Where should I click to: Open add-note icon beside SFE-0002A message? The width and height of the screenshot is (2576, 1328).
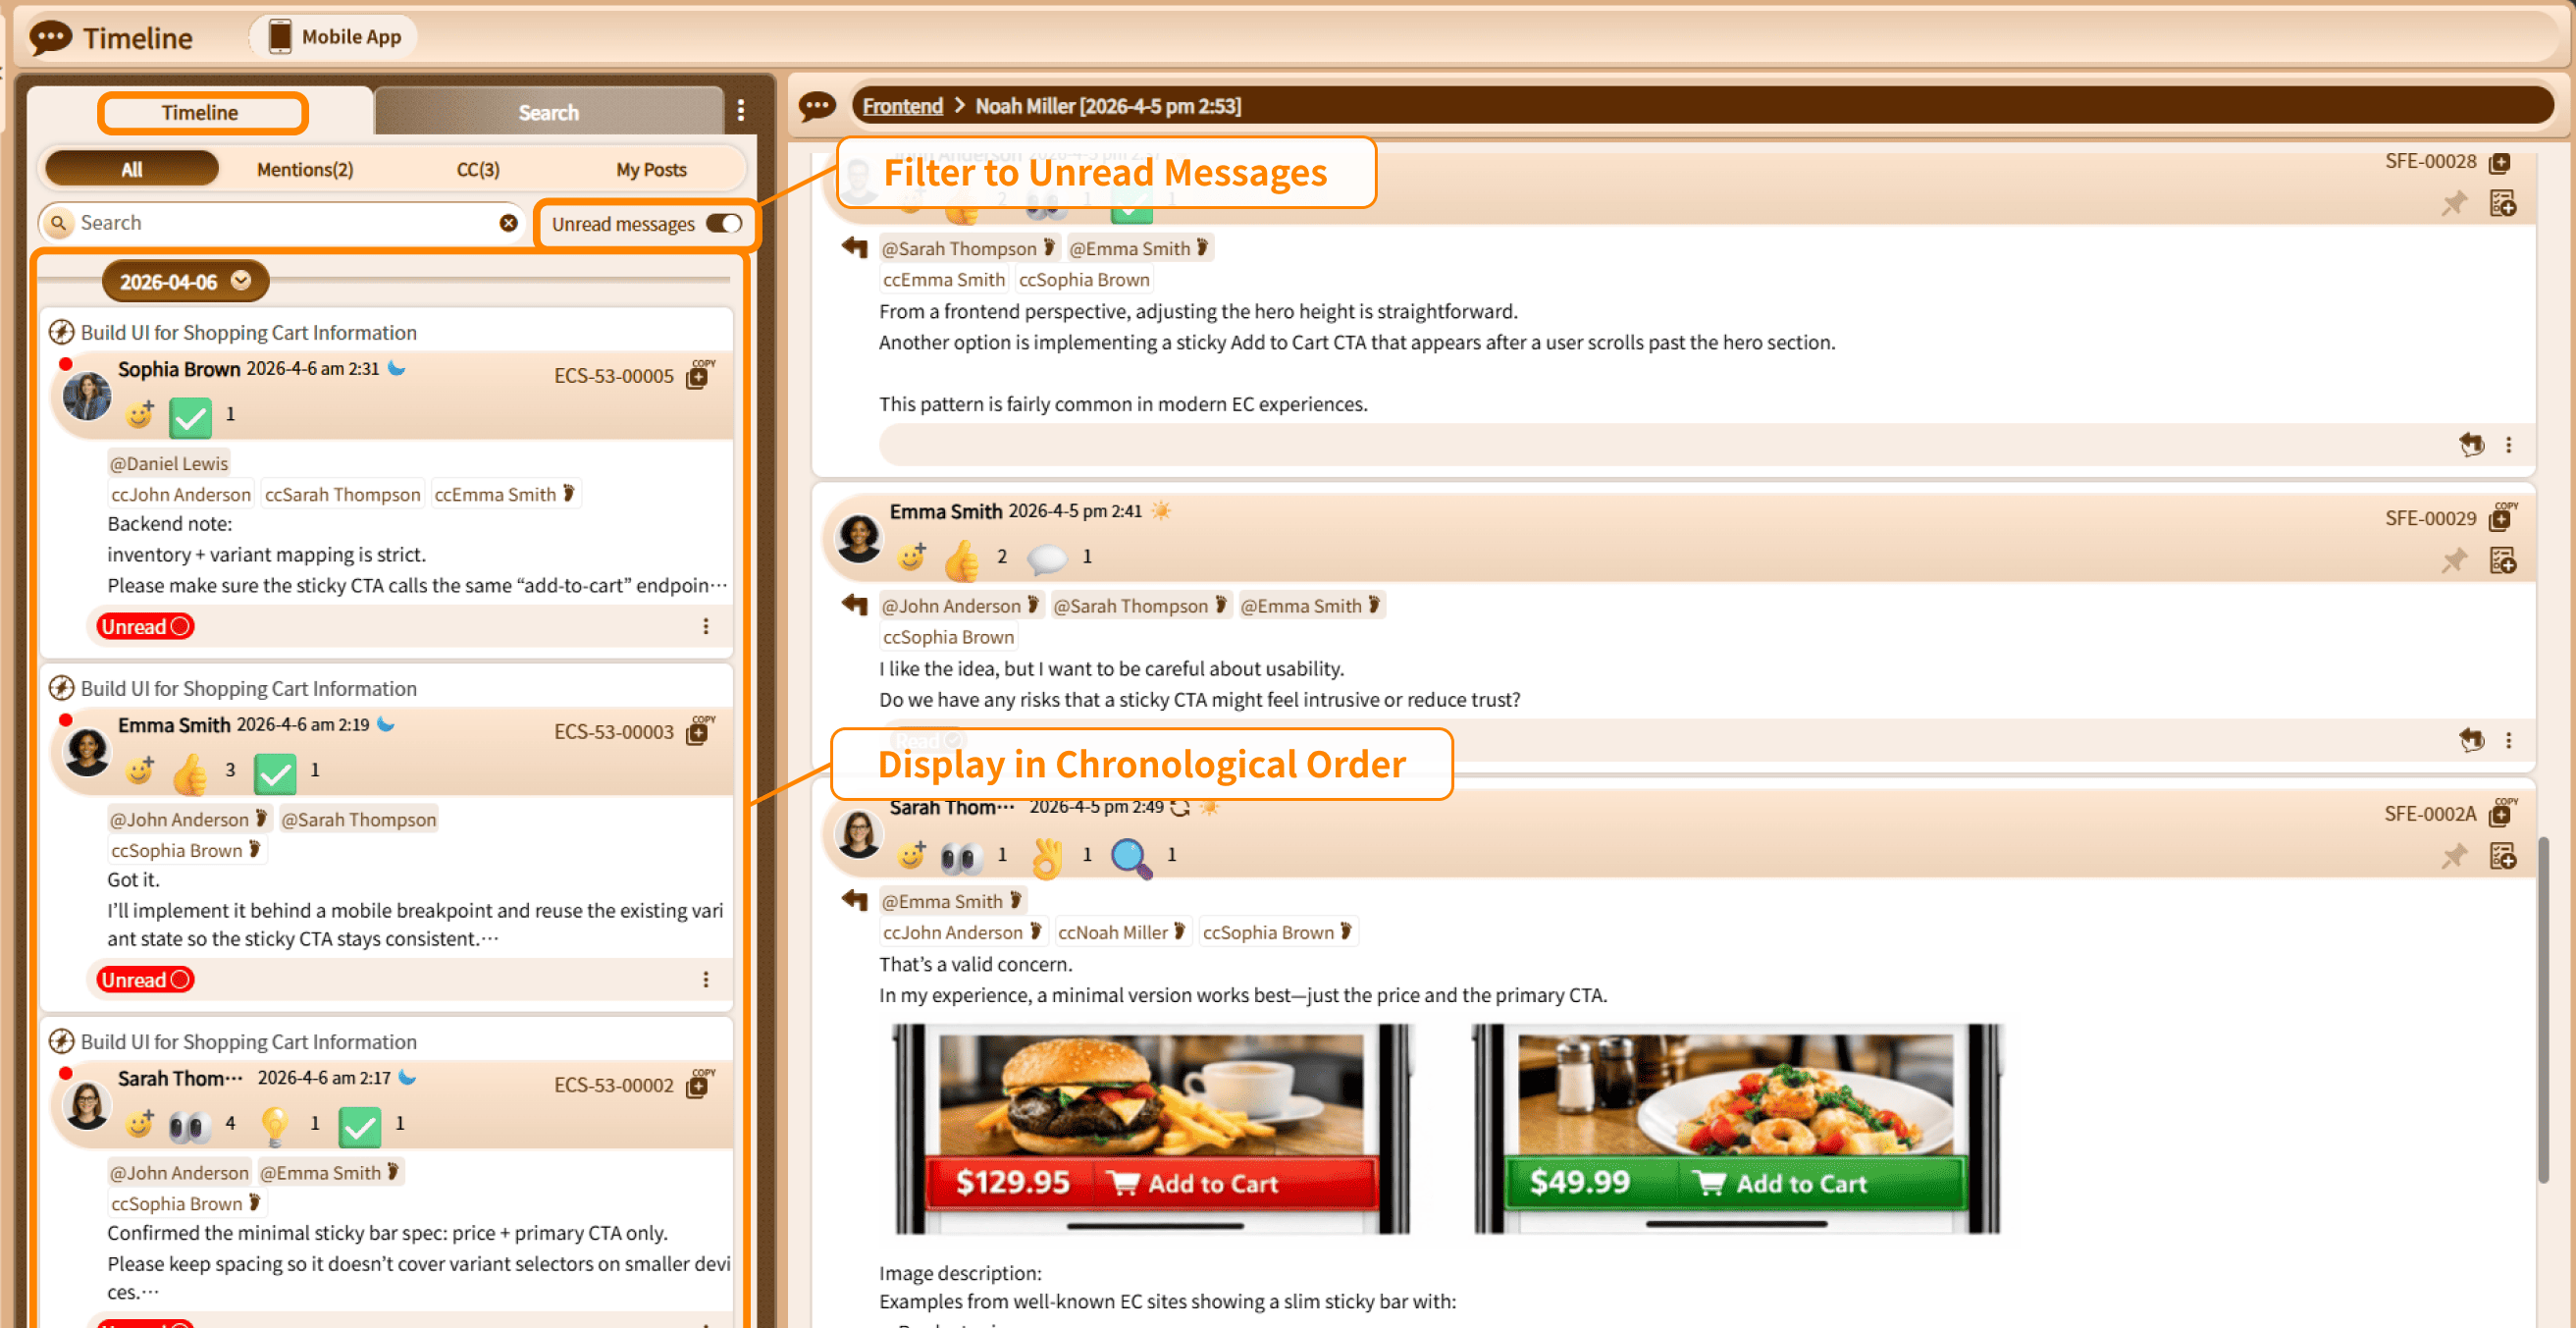(x=2503, y=856)
